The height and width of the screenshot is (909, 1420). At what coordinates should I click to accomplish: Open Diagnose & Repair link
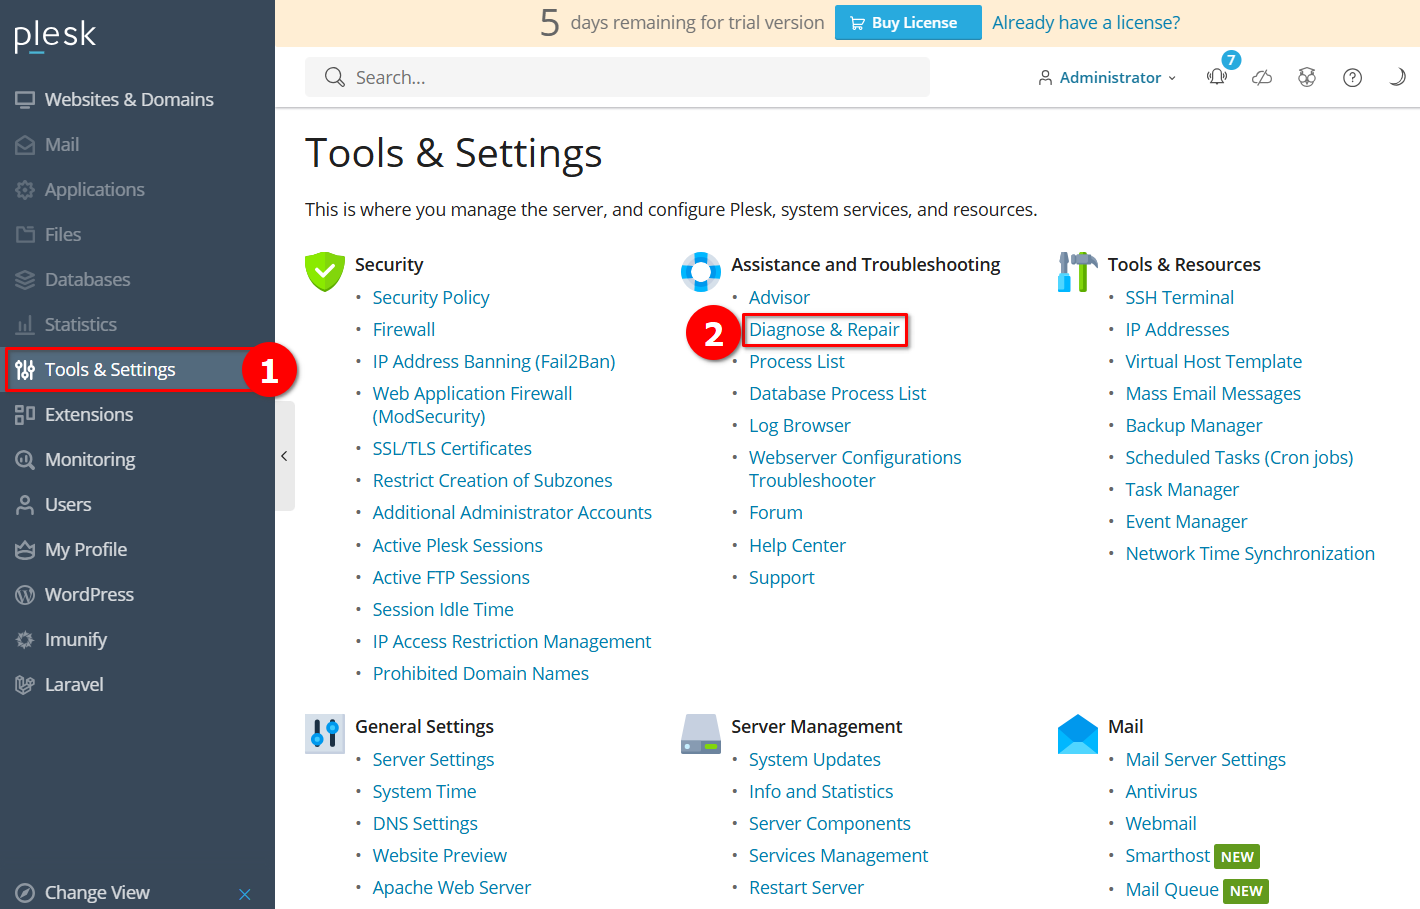(824, 329)
